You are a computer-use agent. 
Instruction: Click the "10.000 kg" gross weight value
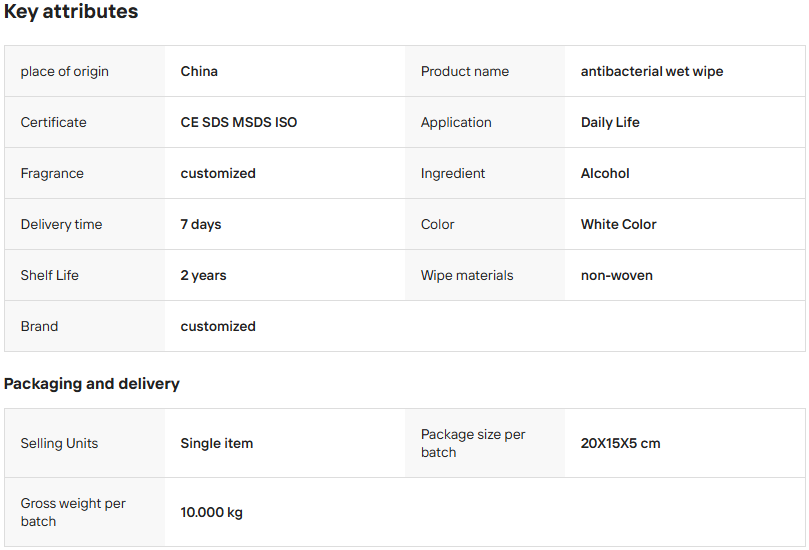pos(211,512)
